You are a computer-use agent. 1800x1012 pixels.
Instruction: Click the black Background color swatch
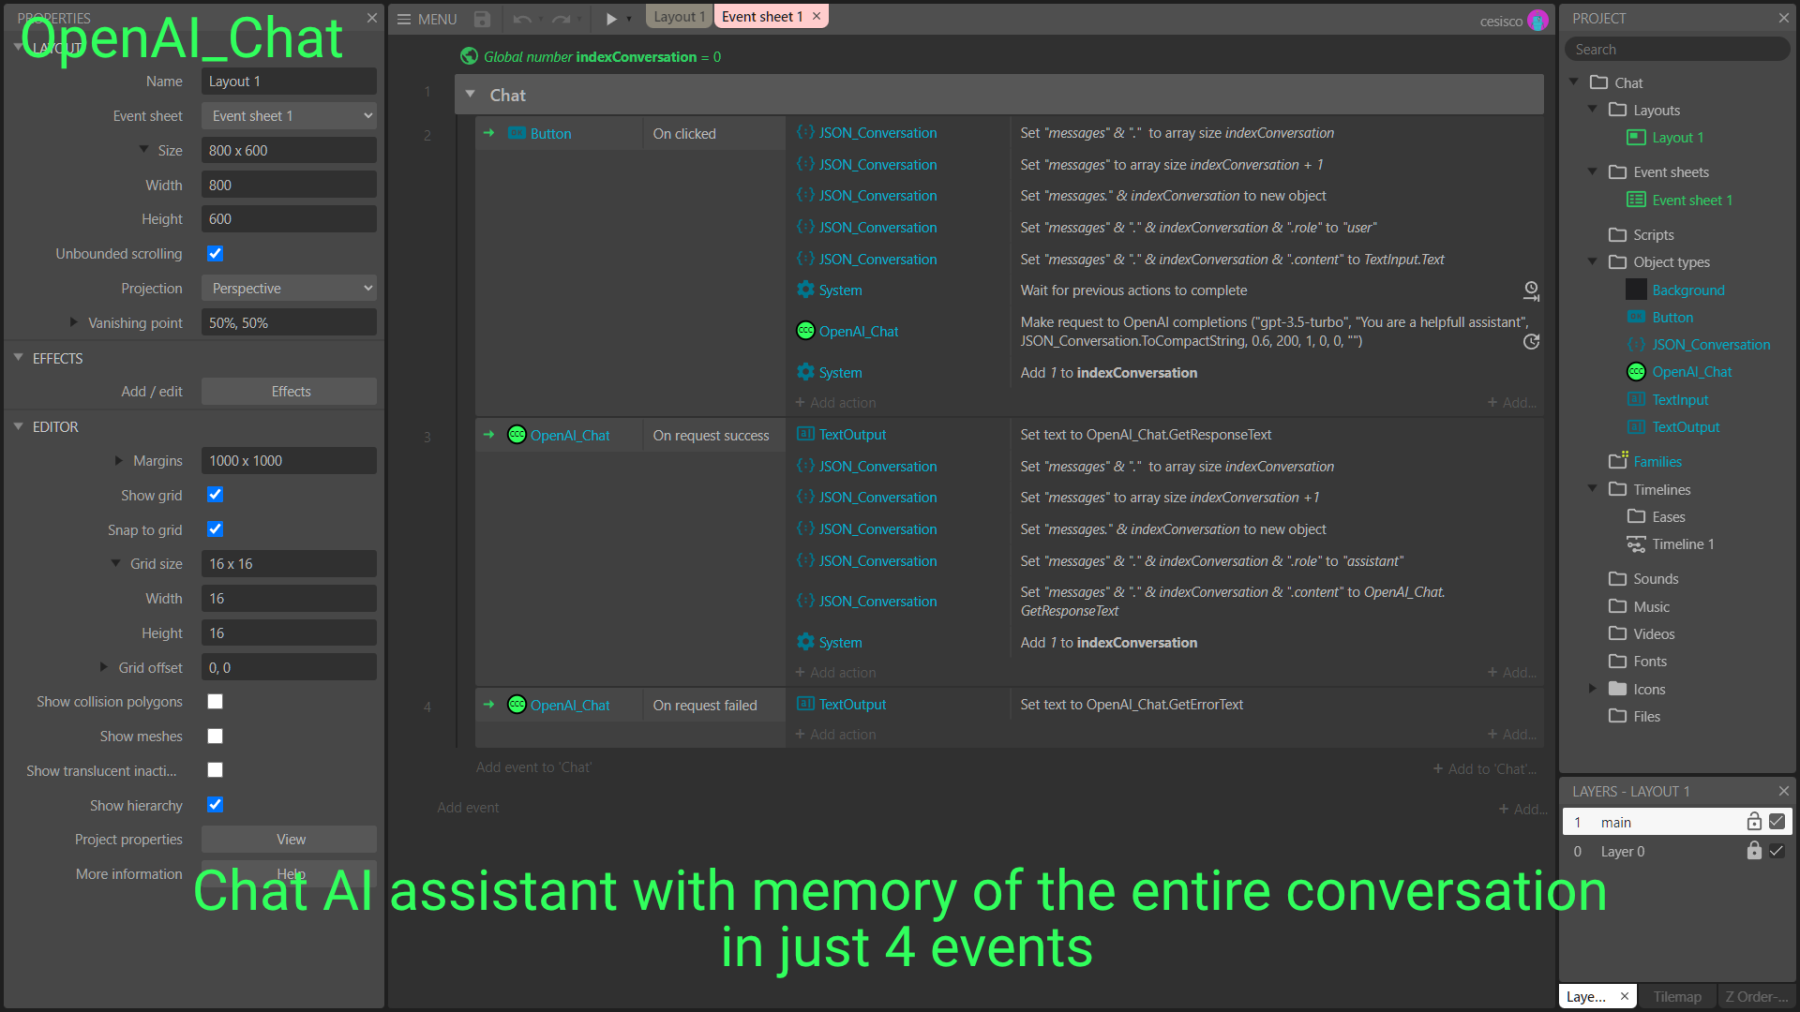tap(1637, 289)
